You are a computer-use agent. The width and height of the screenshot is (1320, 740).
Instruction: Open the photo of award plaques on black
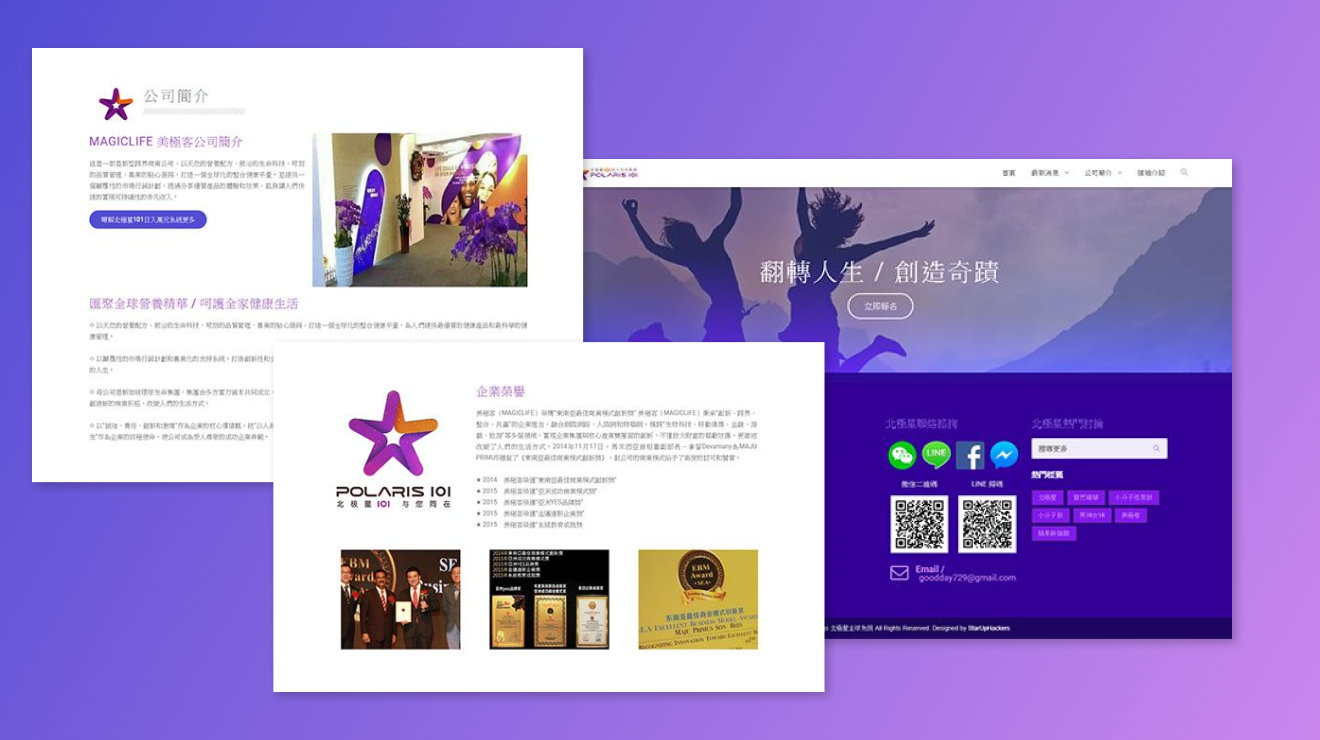click(549, 599)
